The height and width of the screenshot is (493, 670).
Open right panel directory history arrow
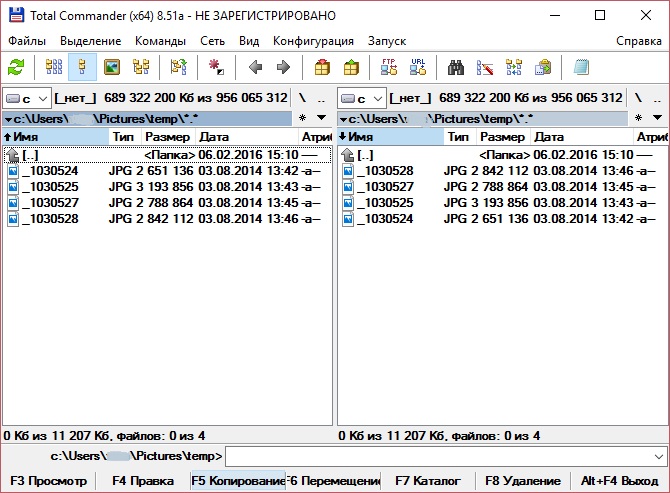click(x=657, y=118)
